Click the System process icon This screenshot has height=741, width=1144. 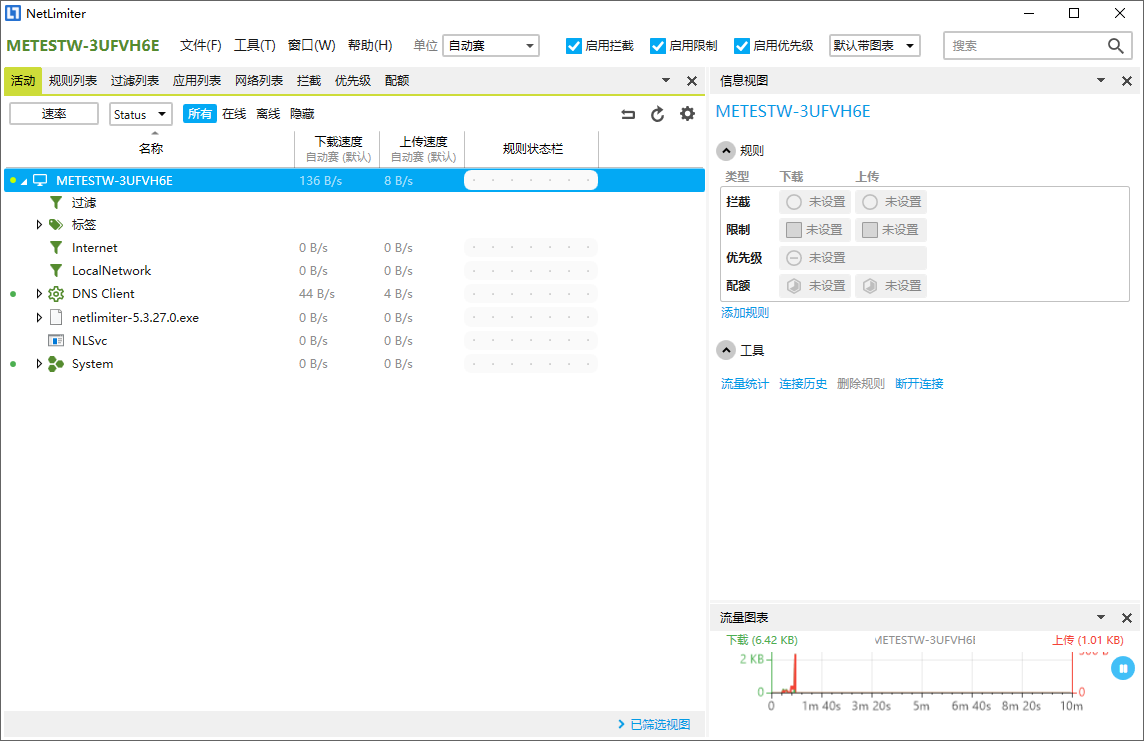56,364
